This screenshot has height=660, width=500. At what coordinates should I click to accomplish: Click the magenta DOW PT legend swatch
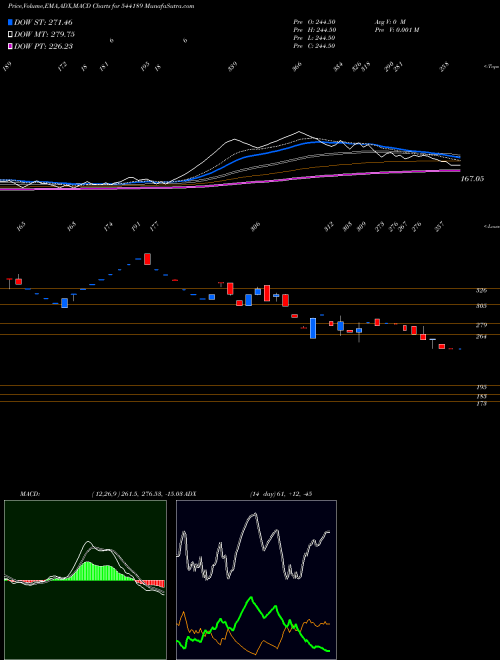(10, 46)
